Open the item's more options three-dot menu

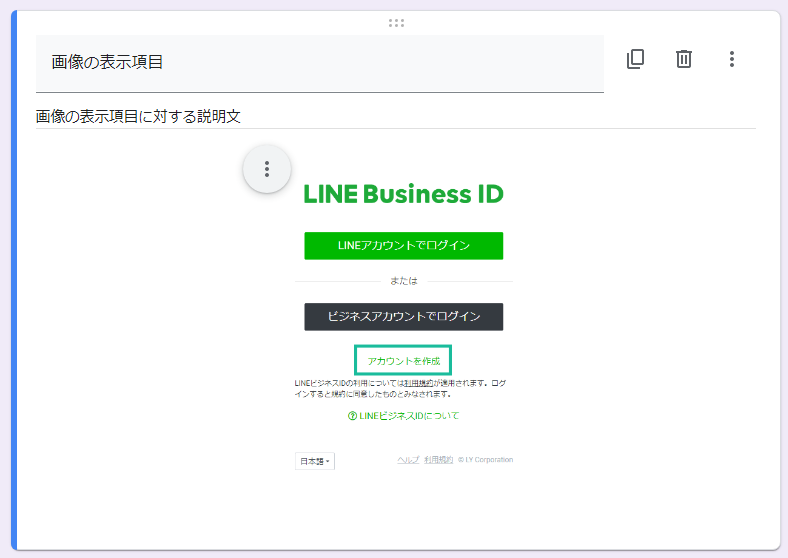(x=732, y=59)
